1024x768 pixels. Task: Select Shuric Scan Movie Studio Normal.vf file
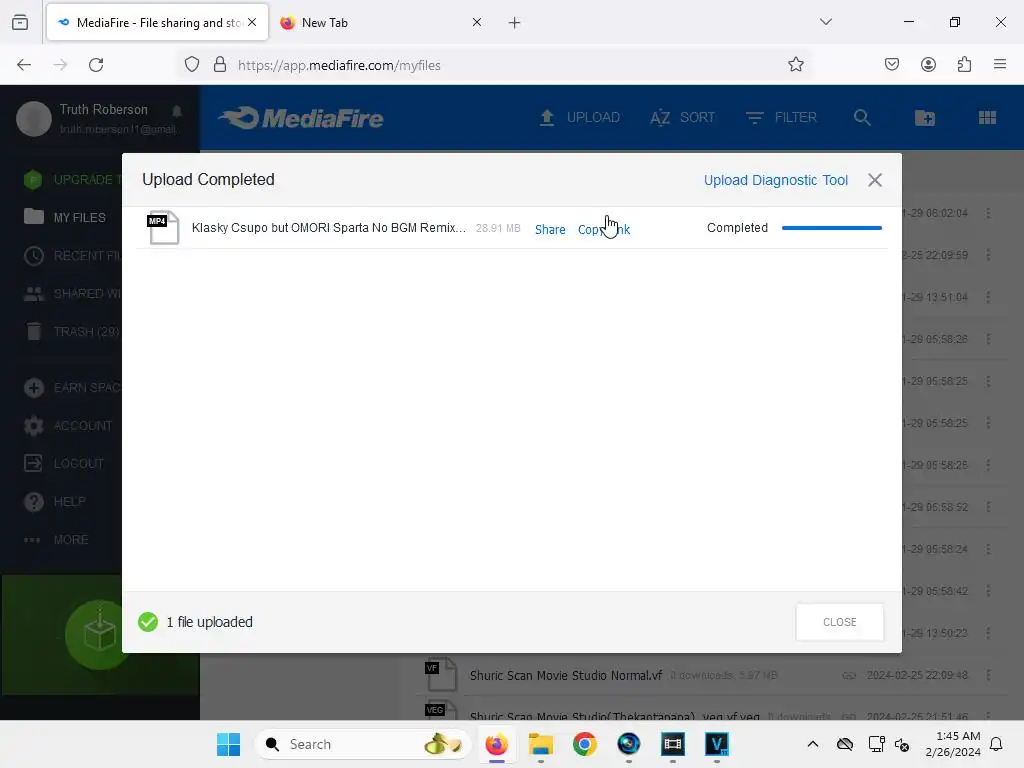[x=566, y=675]
